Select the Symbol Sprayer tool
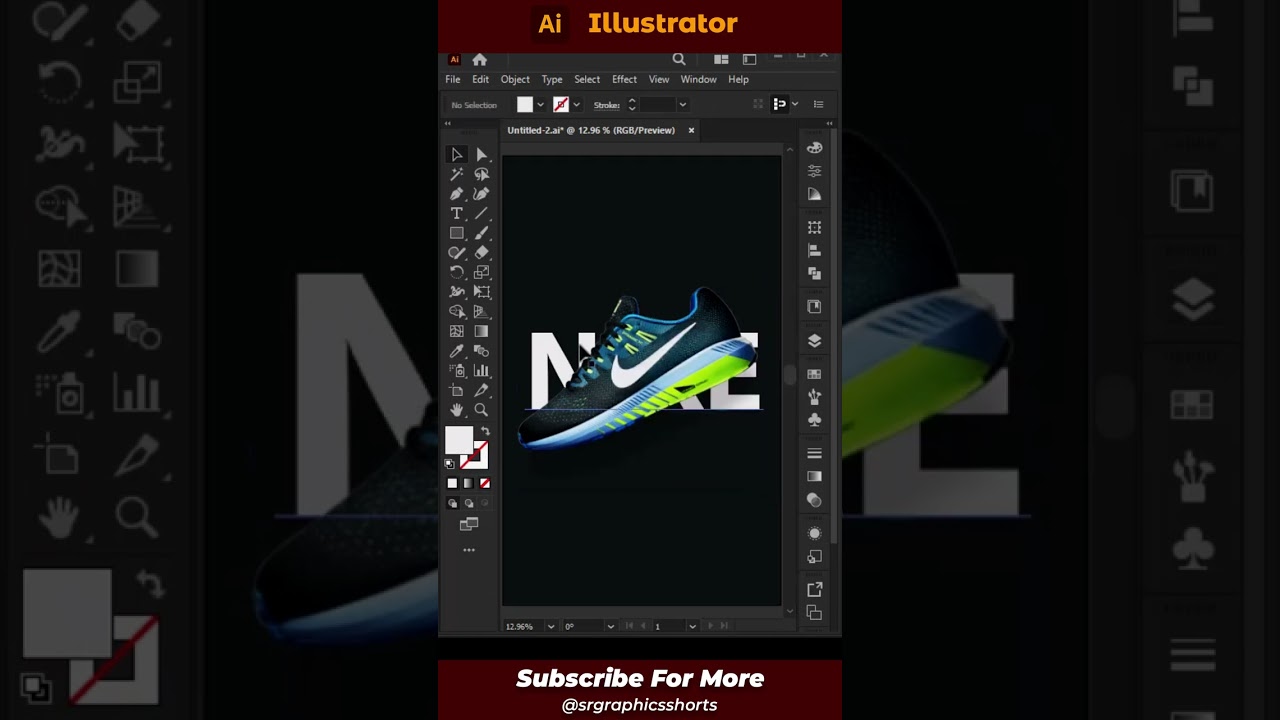This screenshot has width=1280, height=720. click(x=457, y=370)
